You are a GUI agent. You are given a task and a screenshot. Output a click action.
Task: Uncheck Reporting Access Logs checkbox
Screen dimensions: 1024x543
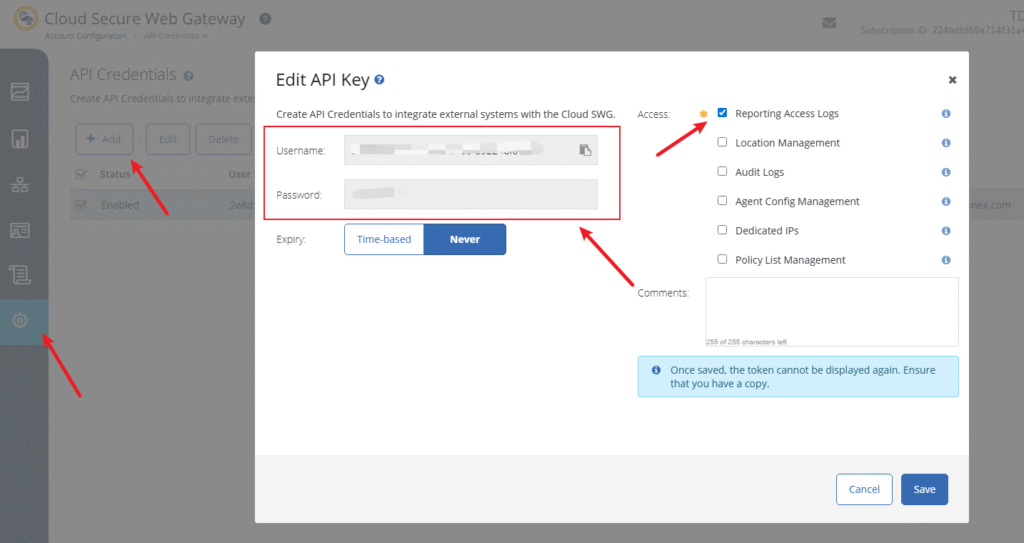tap(722, 113)
